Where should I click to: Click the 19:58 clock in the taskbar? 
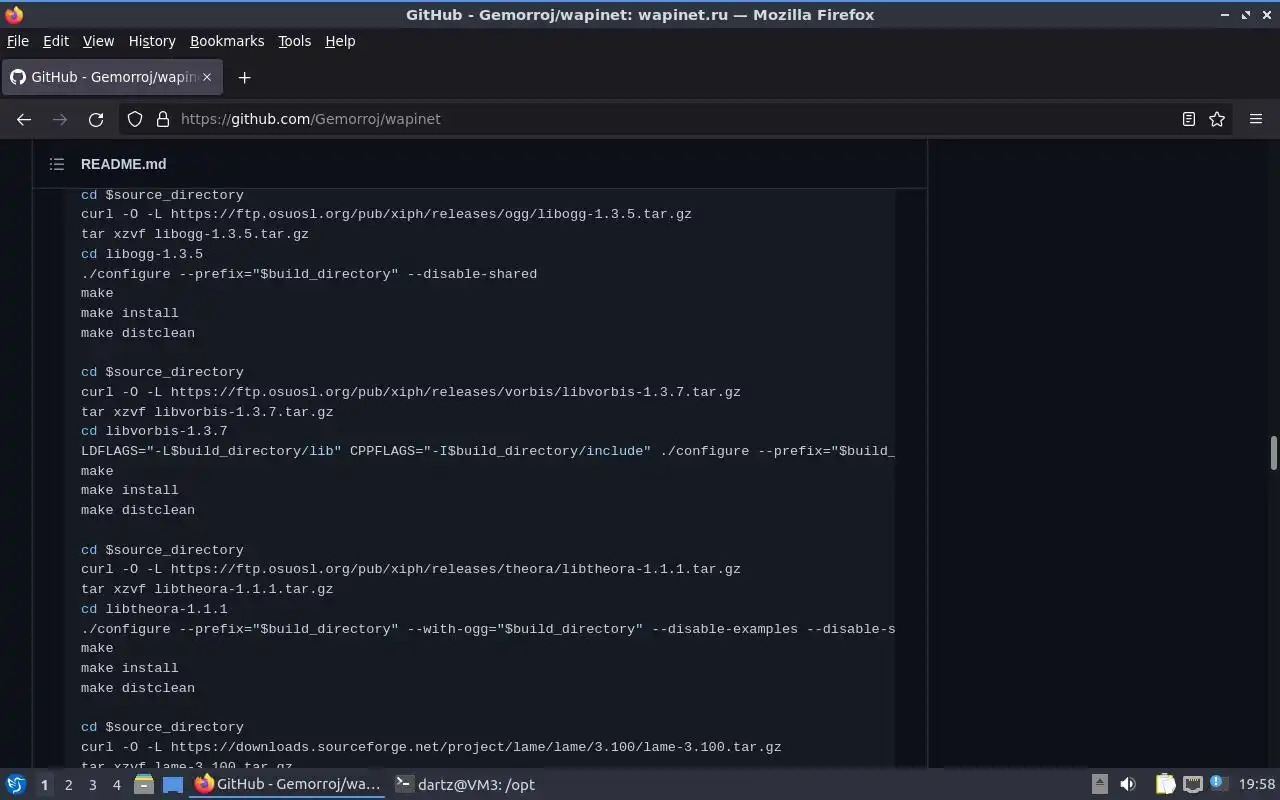coord(1257,785)
